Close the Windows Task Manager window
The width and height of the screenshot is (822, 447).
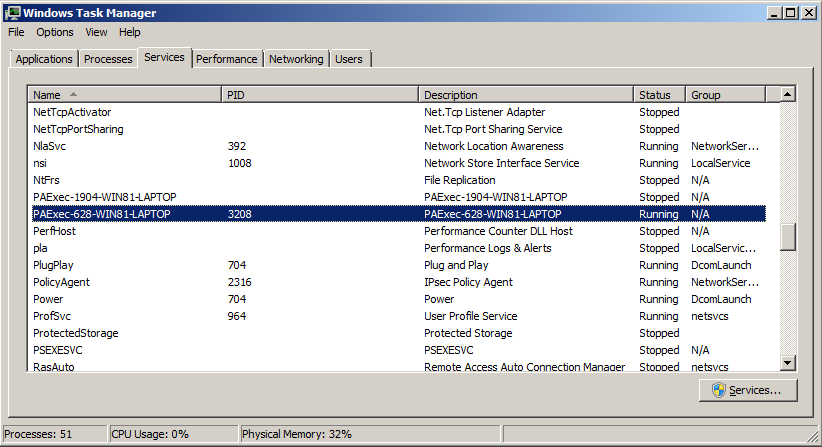(809, 13)
